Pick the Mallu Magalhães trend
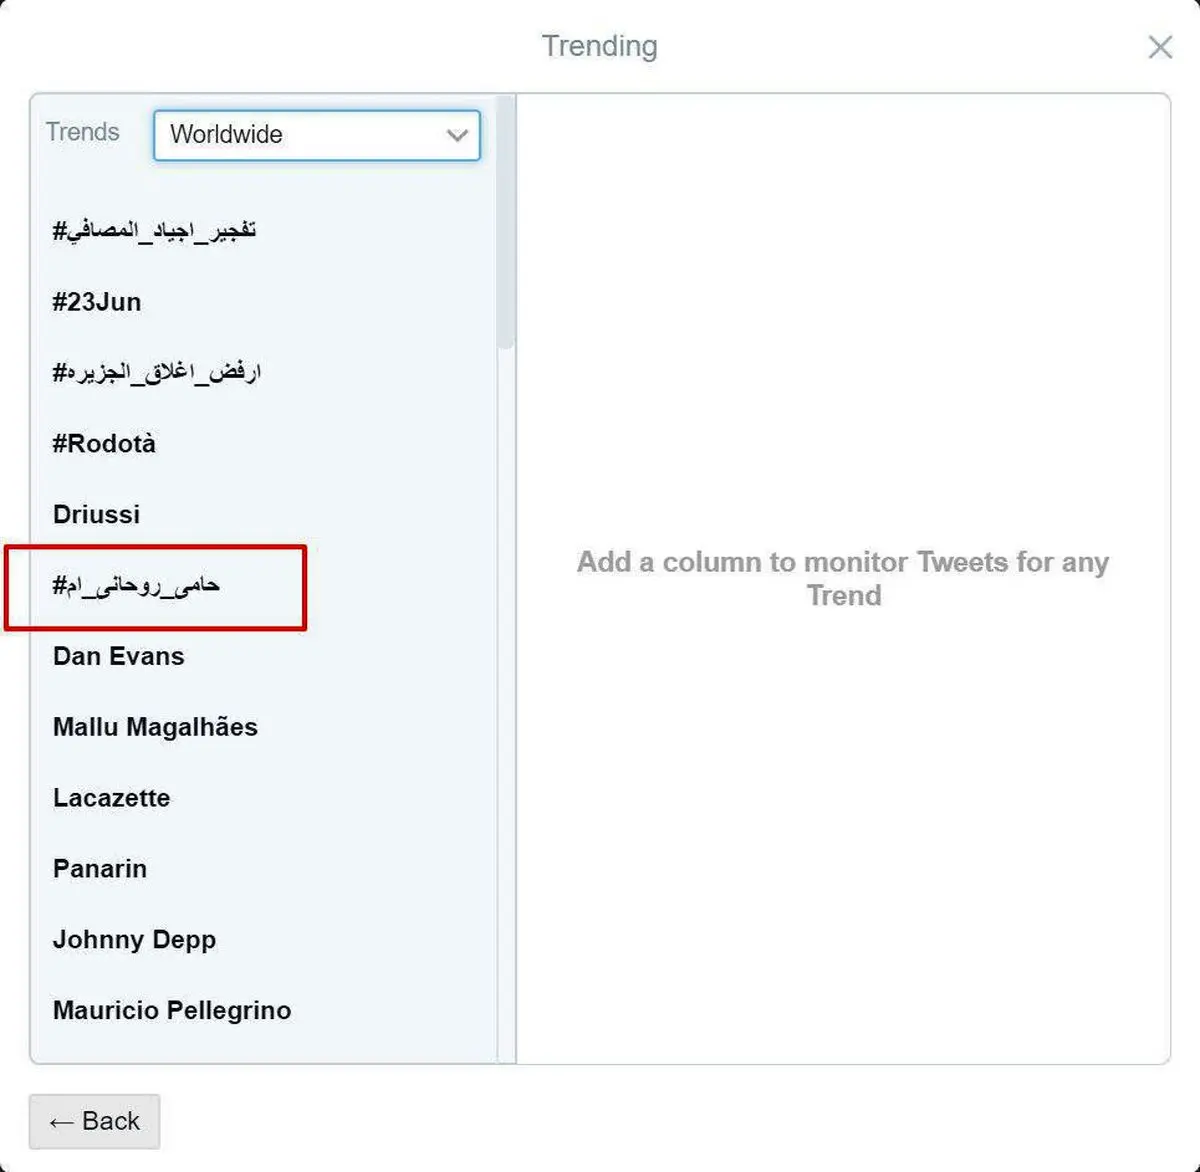This screenshot has width=1200, height=1172. (155, 727)
